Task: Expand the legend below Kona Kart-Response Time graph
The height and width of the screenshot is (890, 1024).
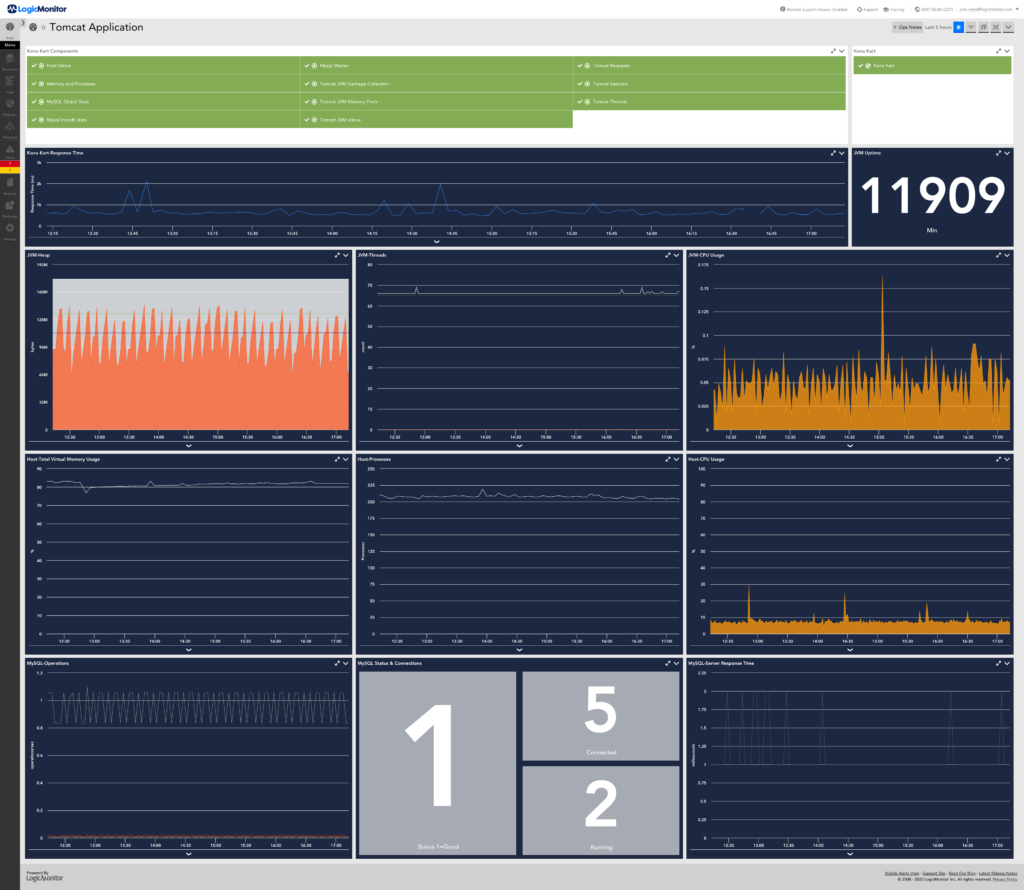Action: [x=437, y=242]
